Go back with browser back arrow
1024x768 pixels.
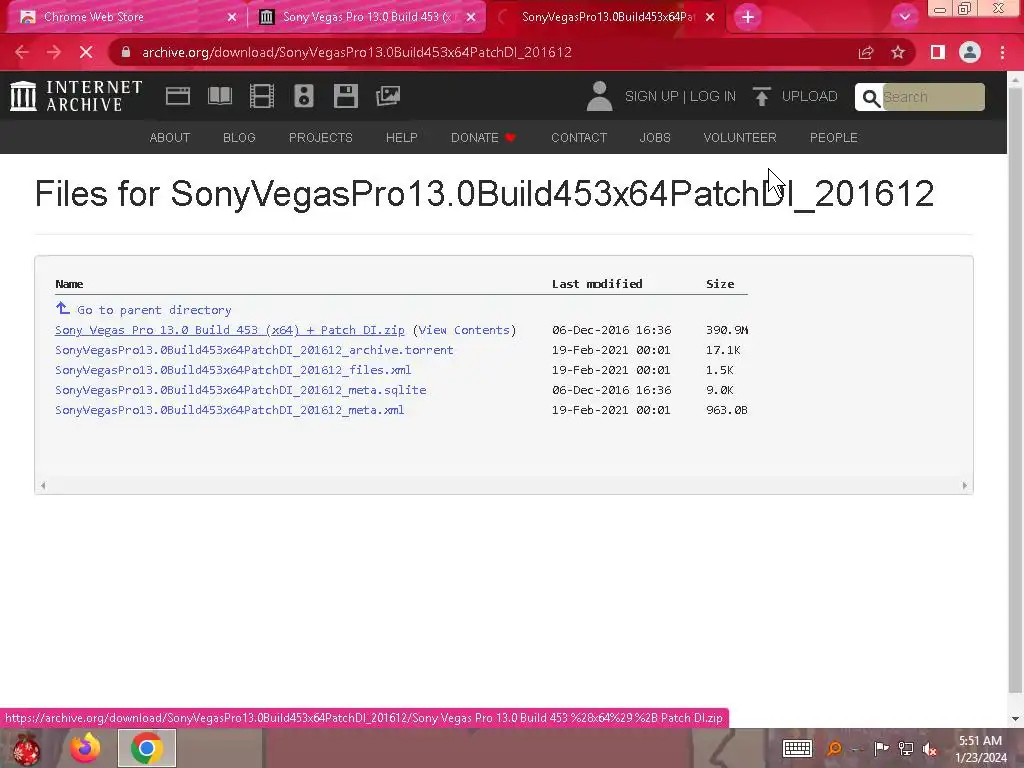(x=22, y=52)
